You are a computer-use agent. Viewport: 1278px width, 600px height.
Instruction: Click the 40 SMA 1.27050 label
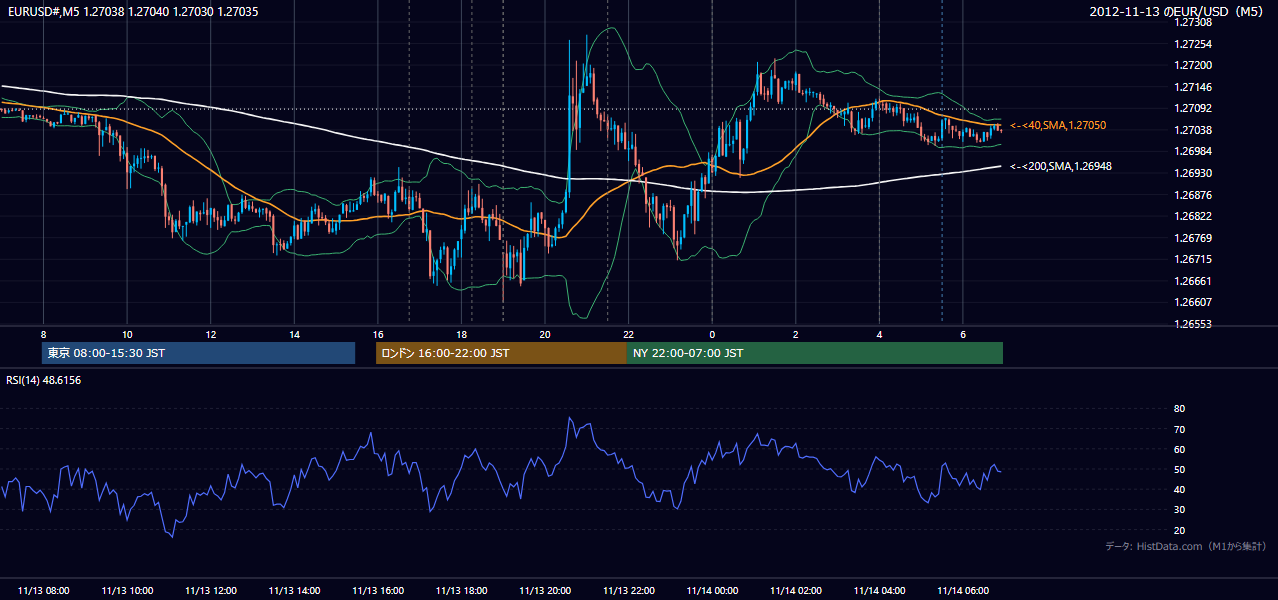point(1058,126)
